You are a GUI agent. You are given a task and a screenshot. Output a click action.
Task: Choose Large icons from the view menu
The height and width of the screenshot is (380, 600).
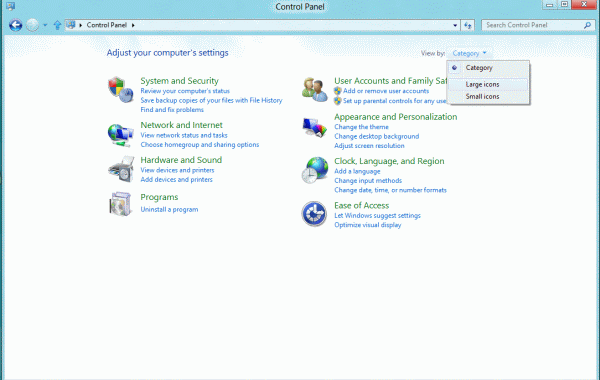pos(488,84)
